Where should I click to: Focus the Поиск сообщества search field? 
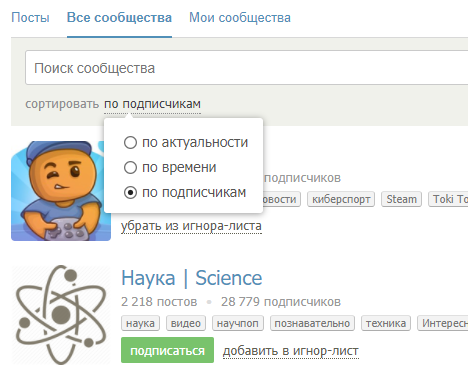[247, 68]
